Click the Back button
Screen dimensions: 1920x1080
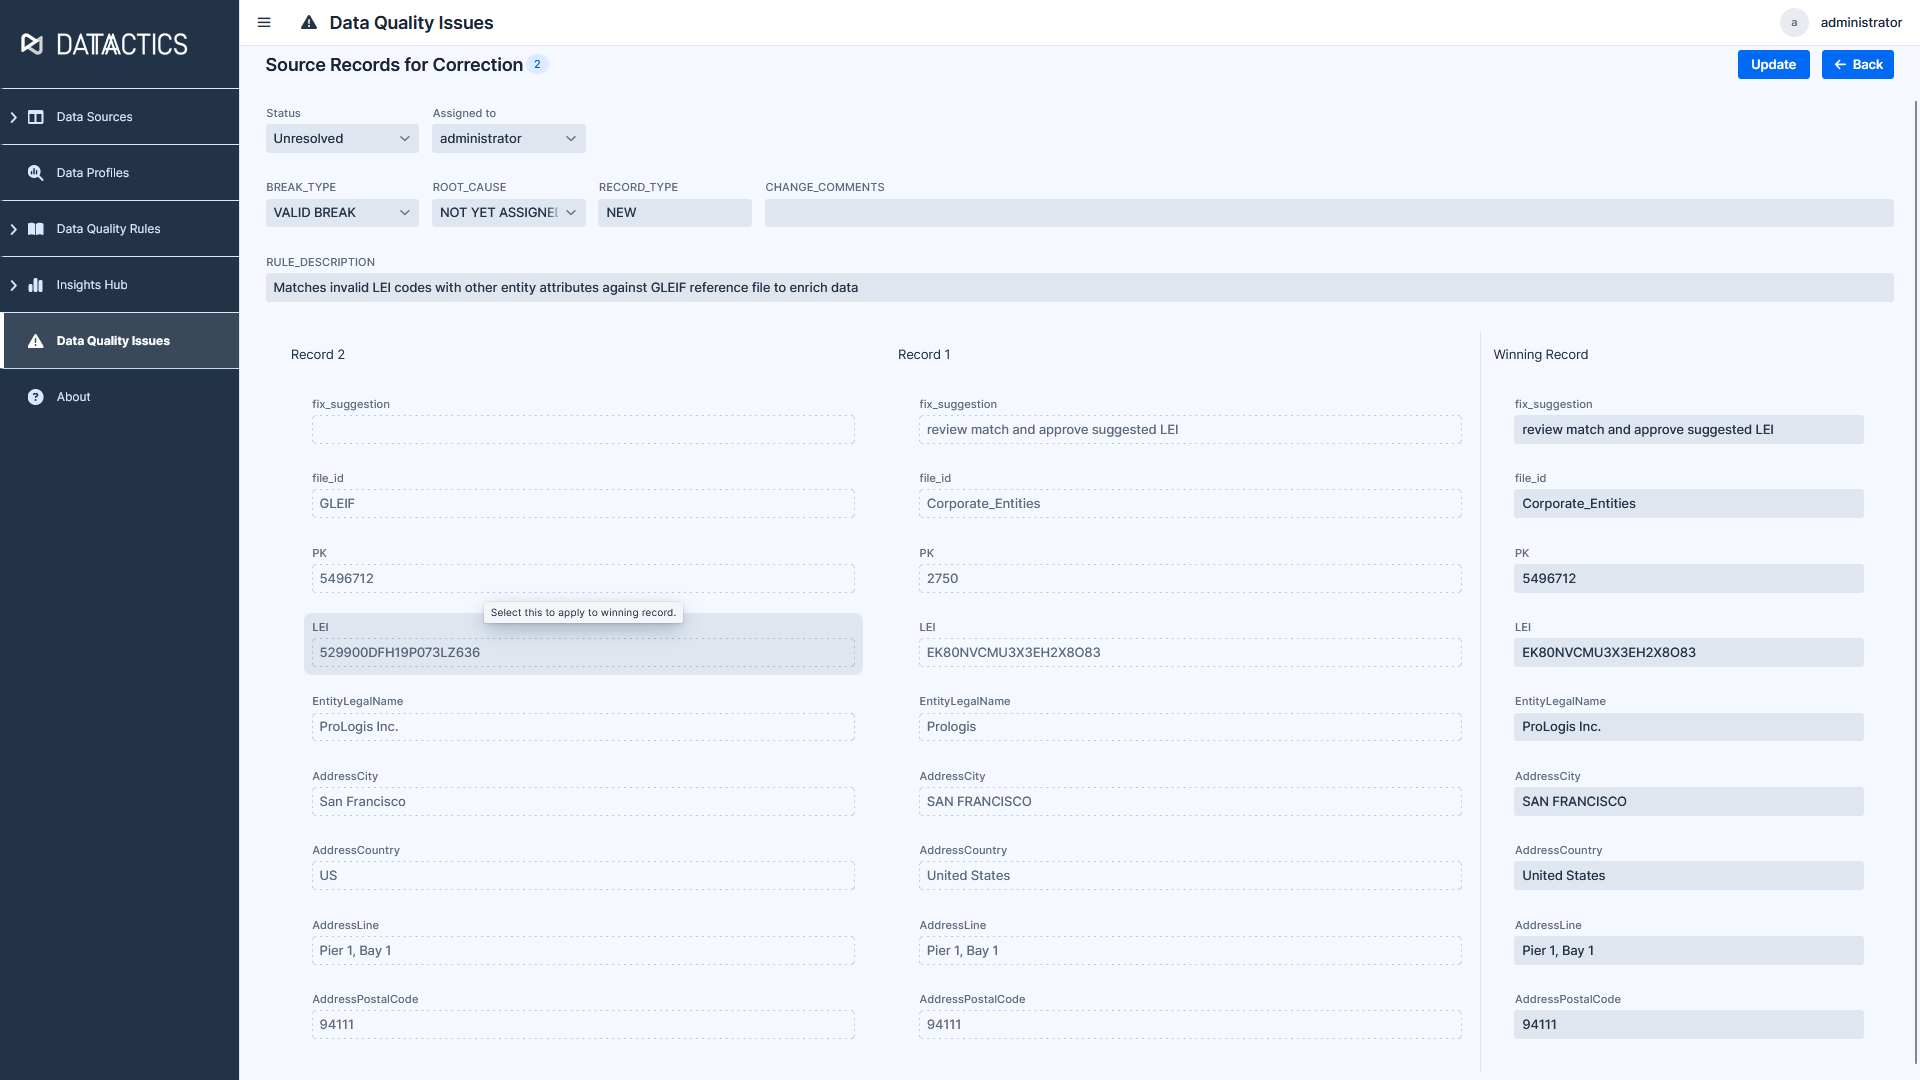[x=1857, y=64]
